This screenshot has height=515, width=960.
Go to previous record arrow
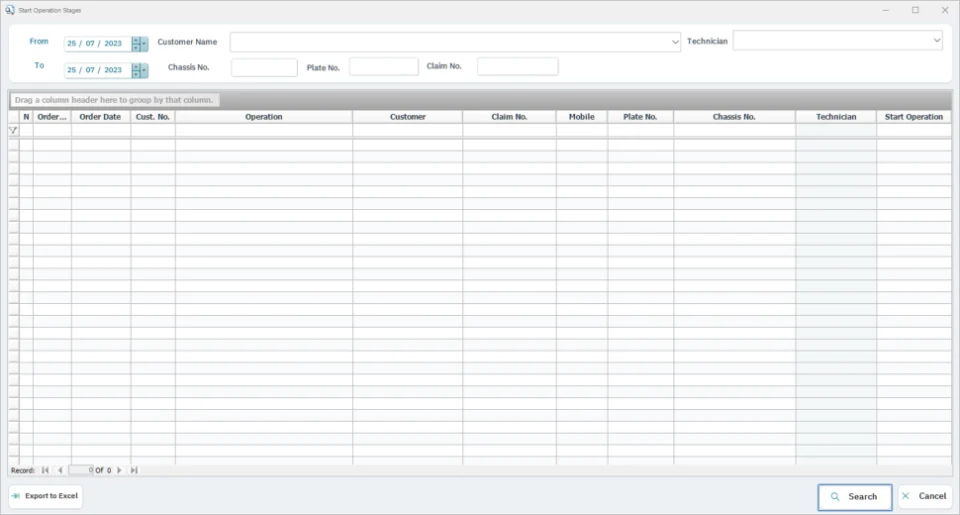point(60,470)
